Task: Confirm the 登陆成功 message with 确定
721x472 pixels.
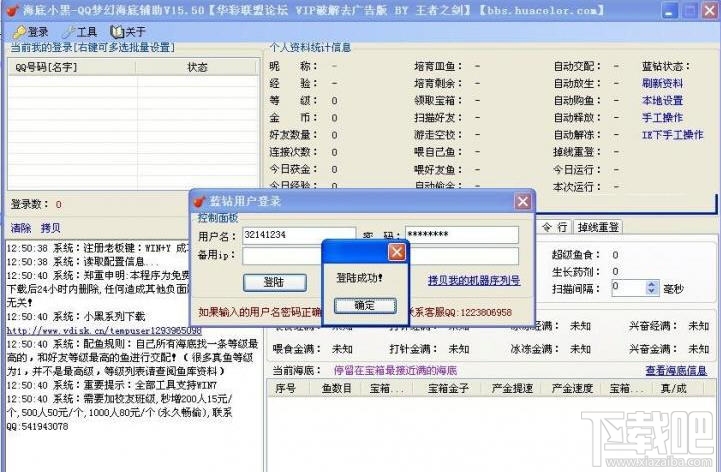Action: (x=365, y=305)
